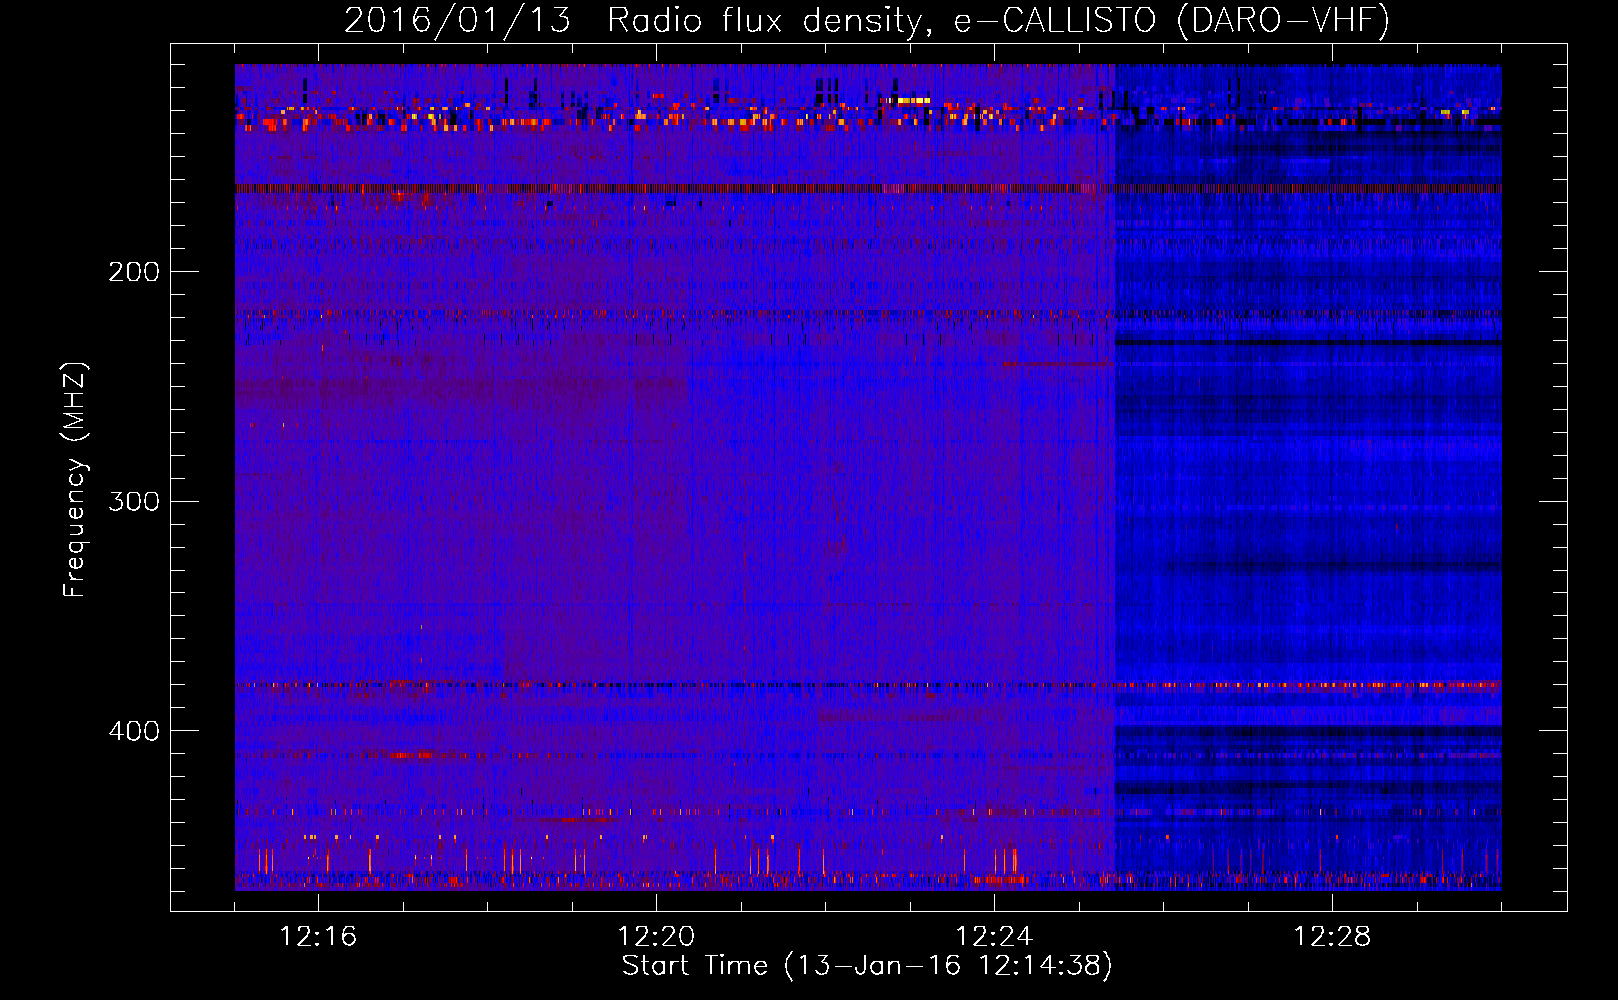Screen dimensions: 1618x1000
Task: Click the 300 frequency tick label
Action: [134, 501]
